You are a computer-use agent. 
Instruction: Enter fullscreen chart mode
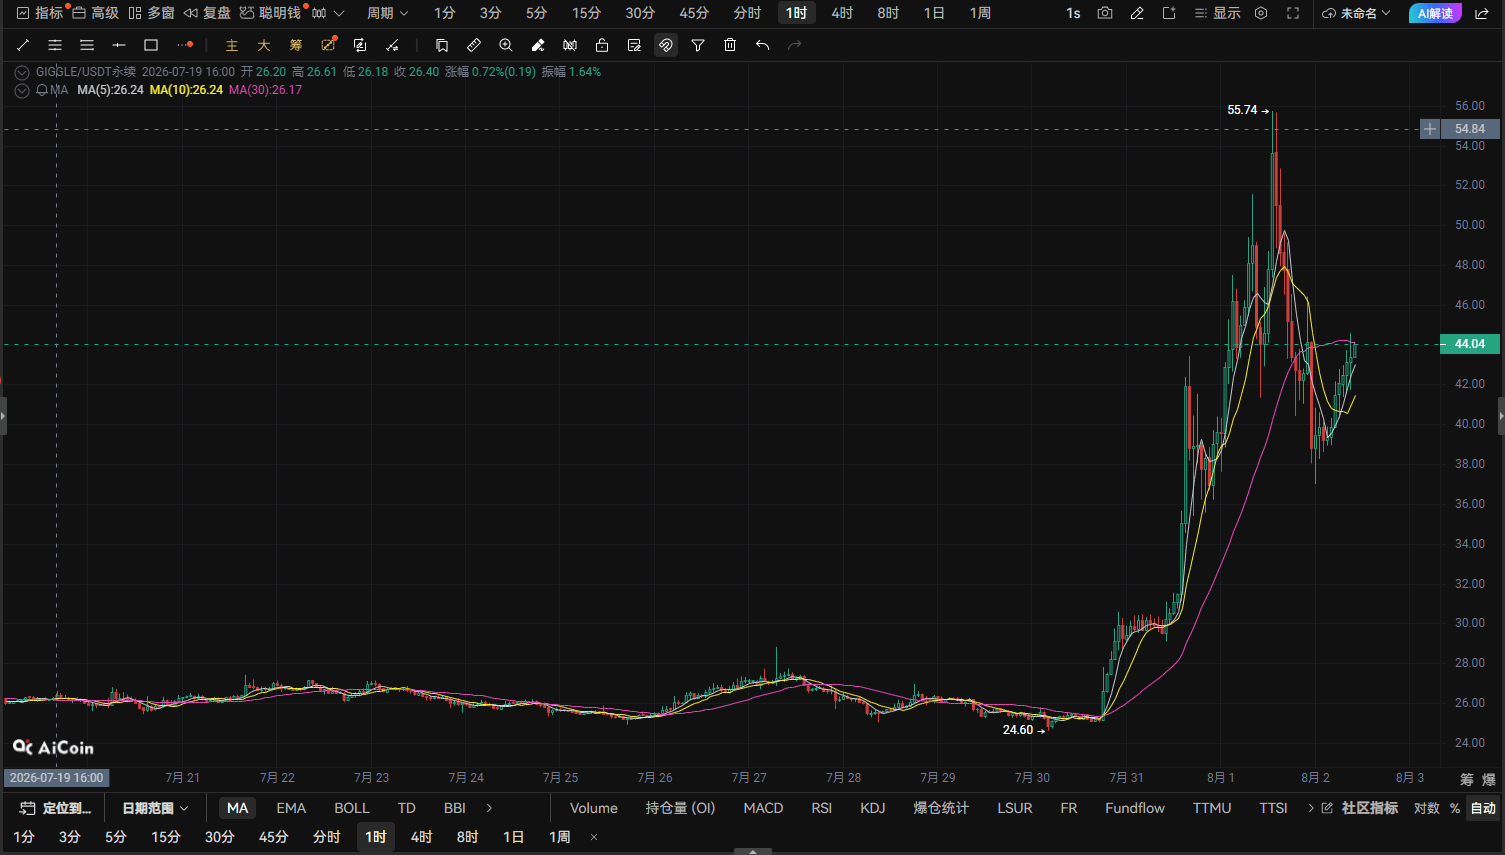click(1293, 13)
